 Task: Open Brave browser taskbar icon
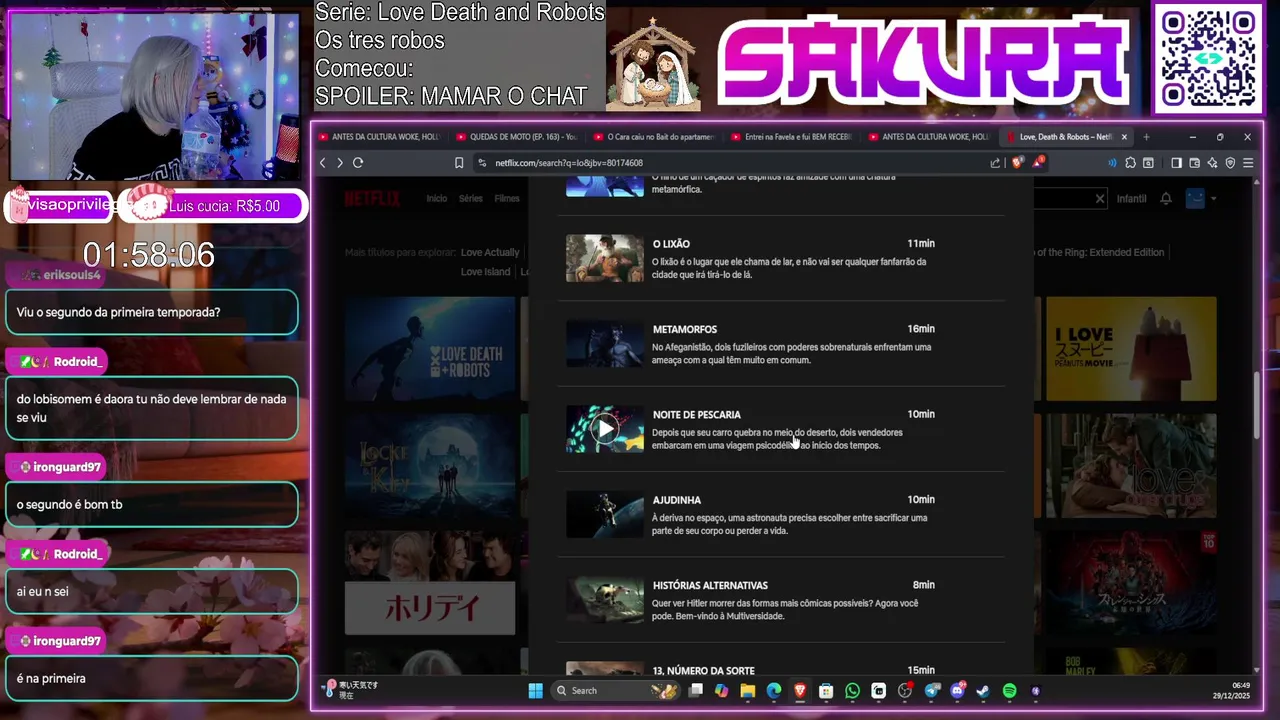(x=800, y=690)
